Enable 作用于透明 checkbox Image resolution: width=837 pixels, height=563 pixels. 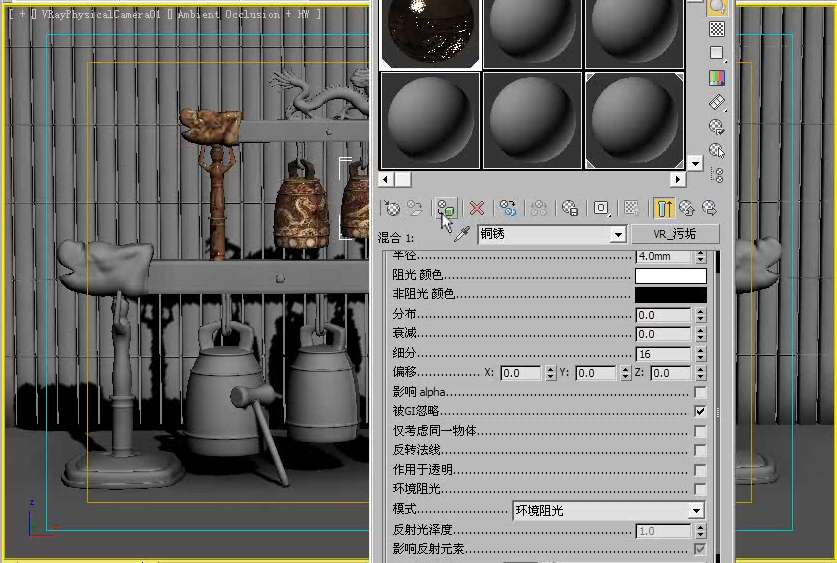pos(700,470)
